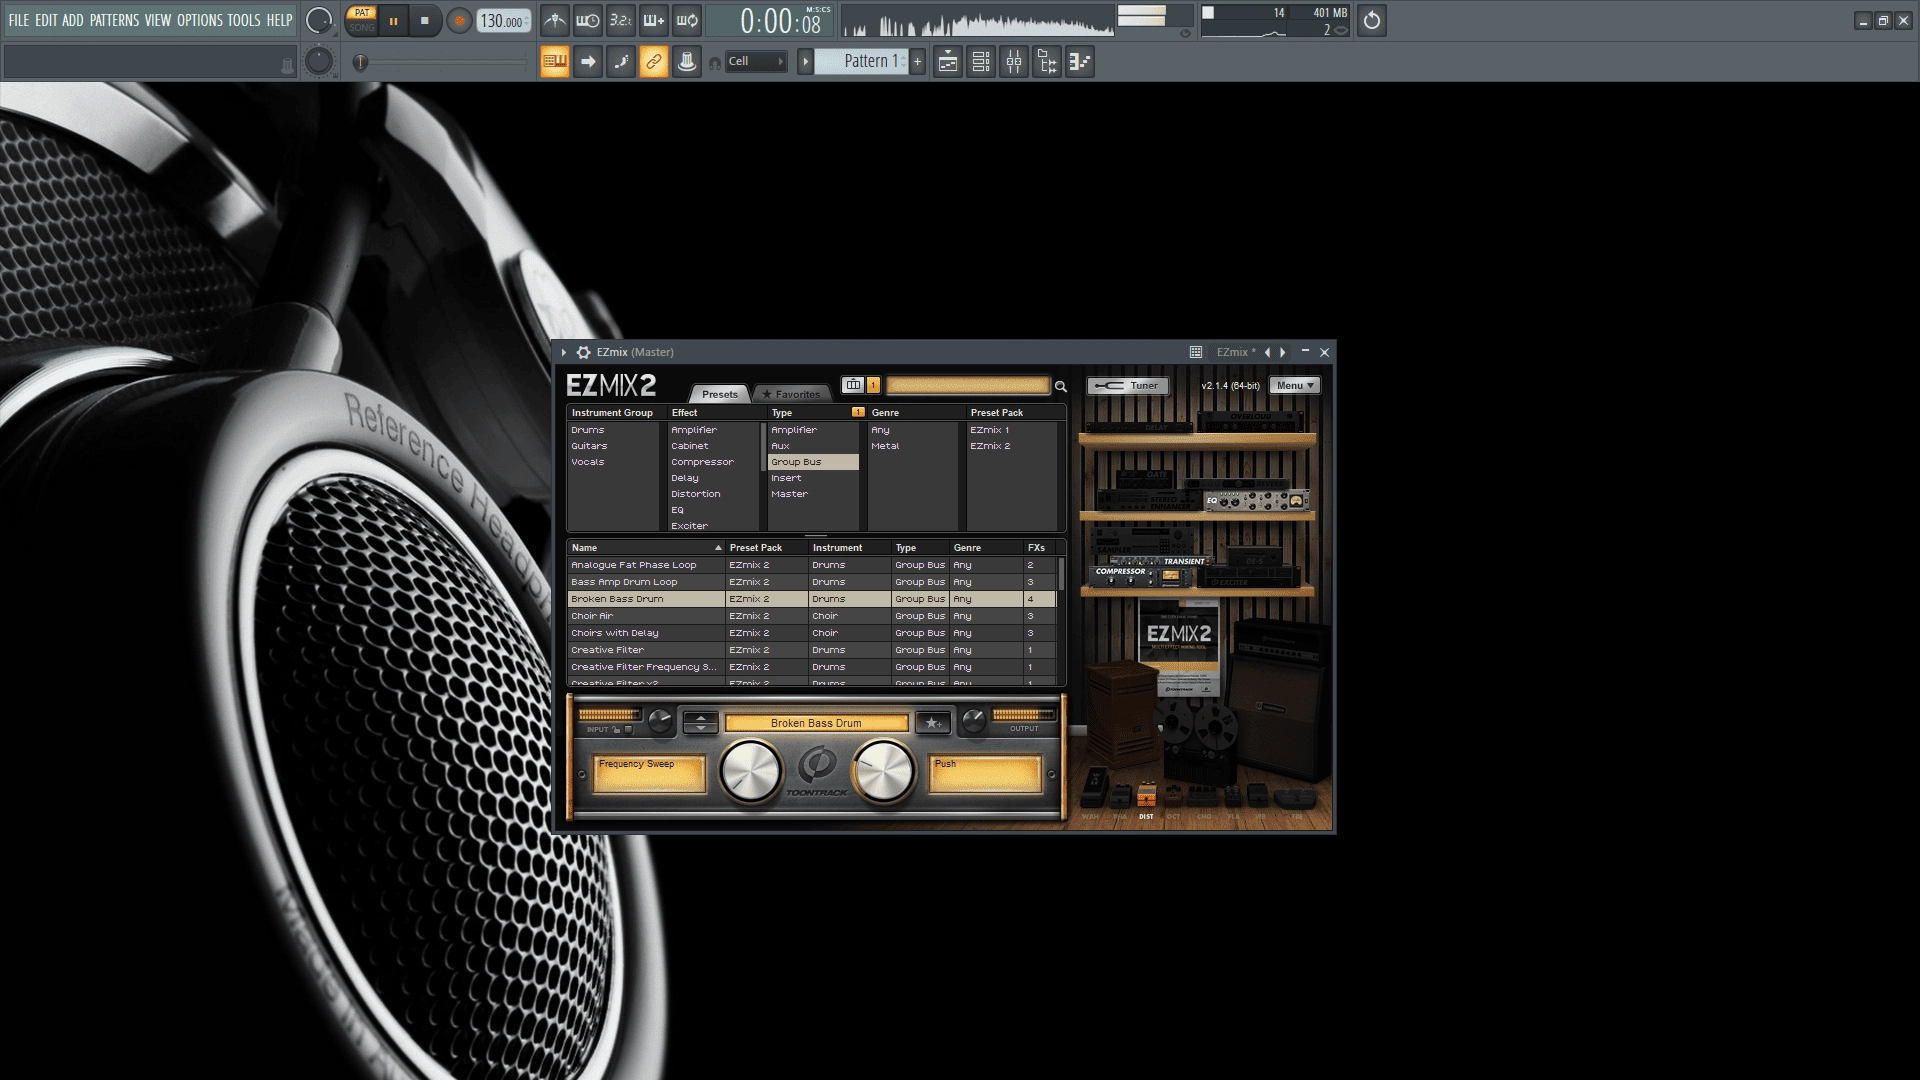The height and width of the screenshot is (1080, 1920).
Task: Click the tempo 130.000 field
Action: click(x=503, y=21)
